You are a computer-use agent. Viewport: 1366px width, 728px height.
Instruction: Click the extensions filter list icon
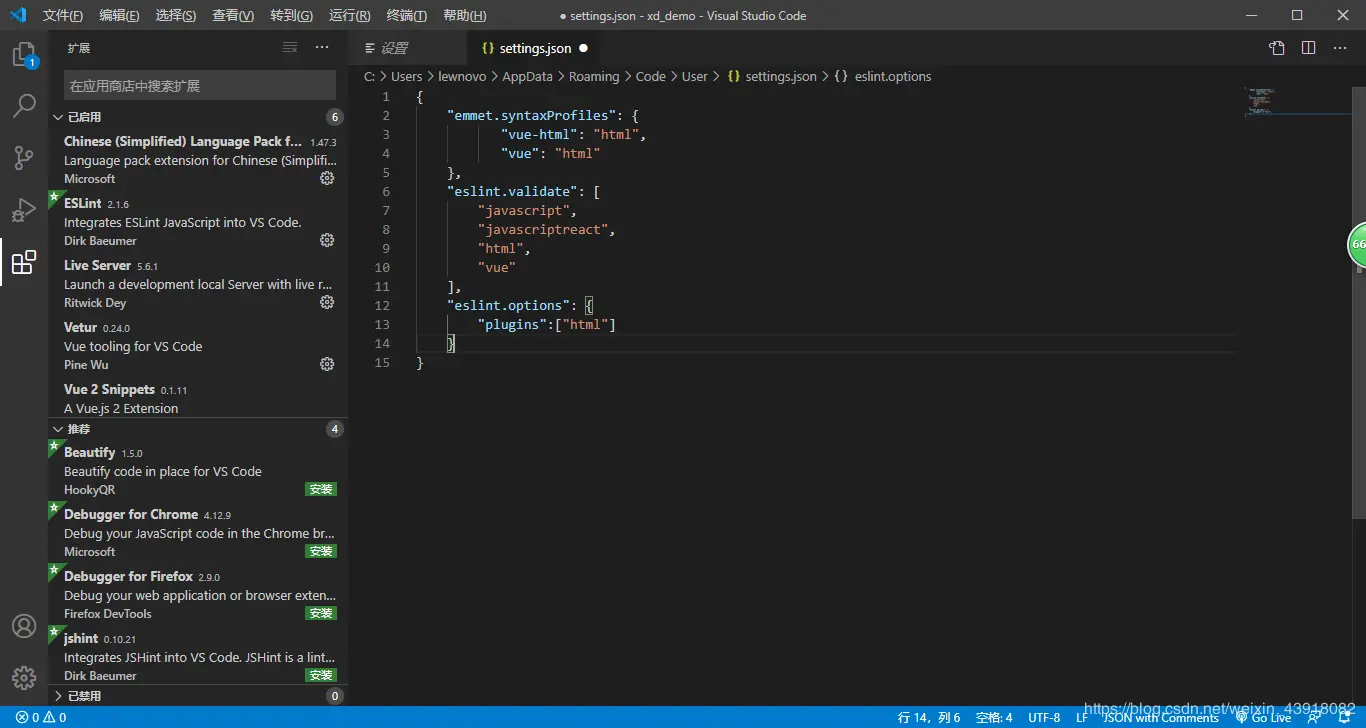(290, 48)
